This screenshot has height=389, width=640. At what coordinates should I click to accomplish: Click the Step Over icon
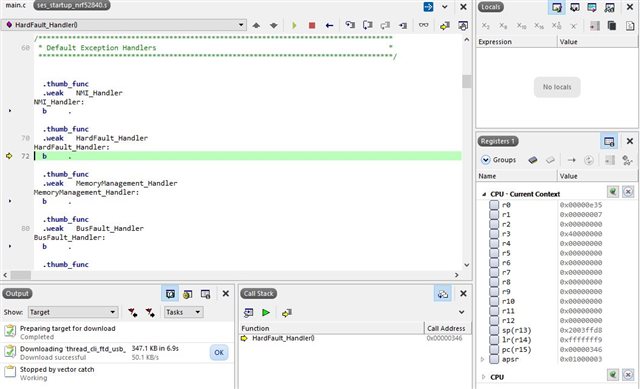[x=368, y=25]
